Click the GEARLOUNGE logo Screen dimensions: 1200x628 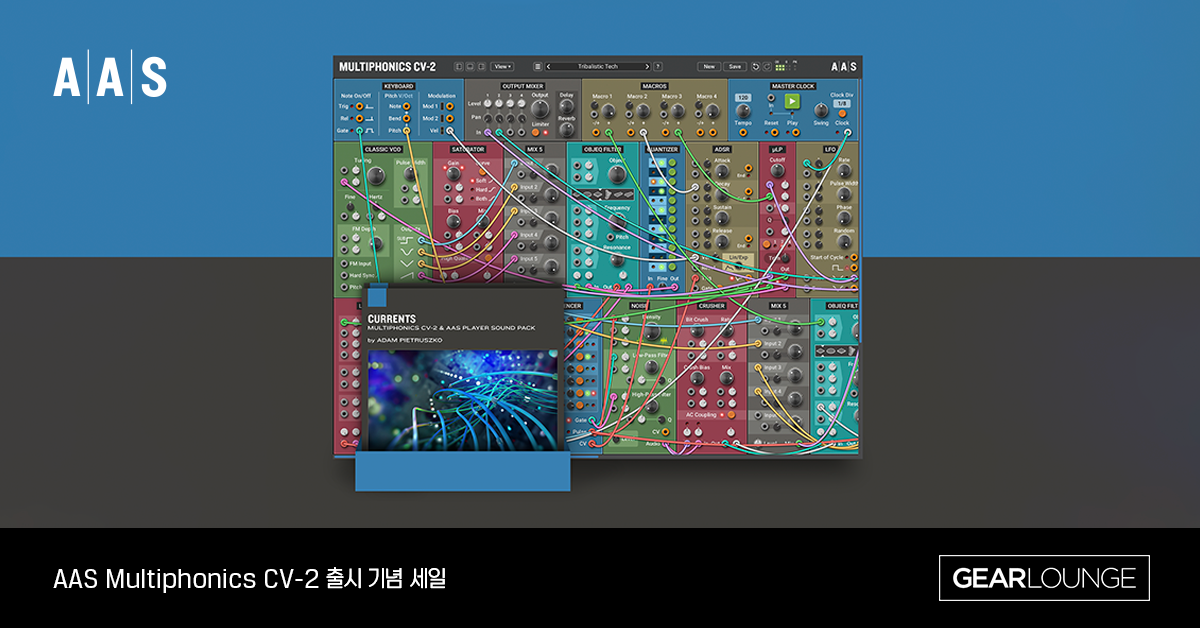pos(1044,578)
